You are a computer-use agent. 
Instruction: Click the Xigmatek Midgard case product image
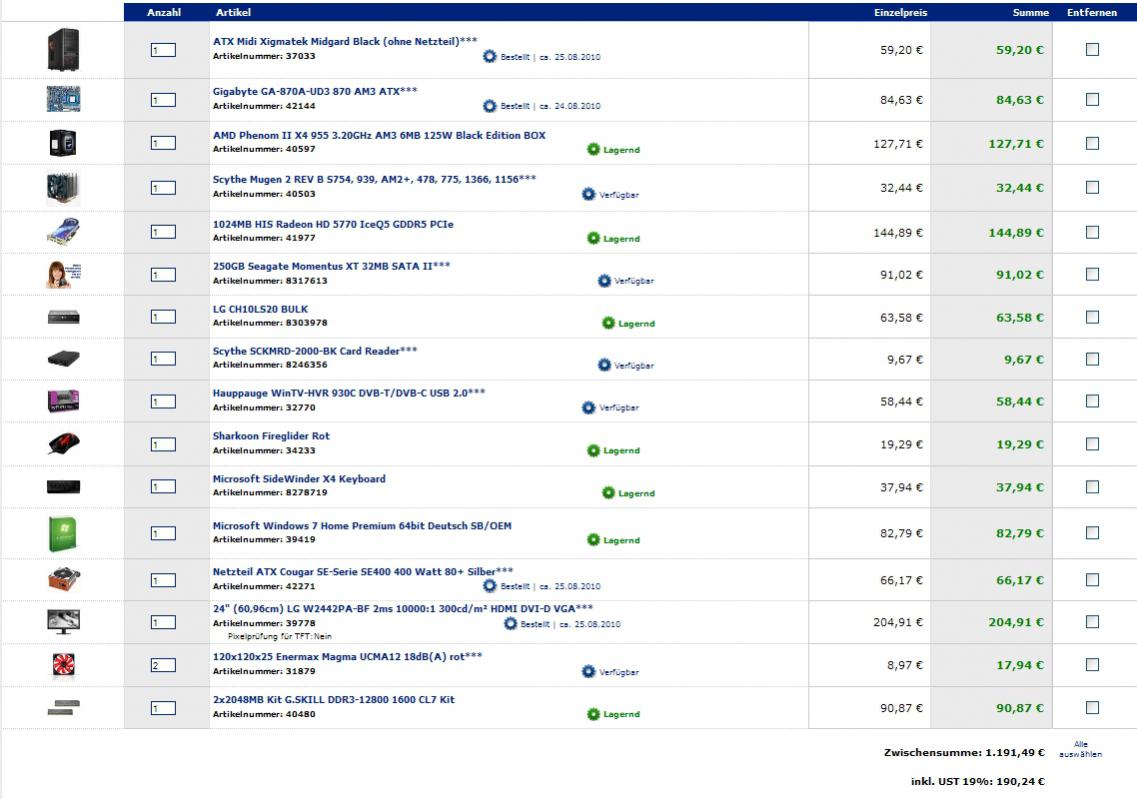click(x=63, y=49)
